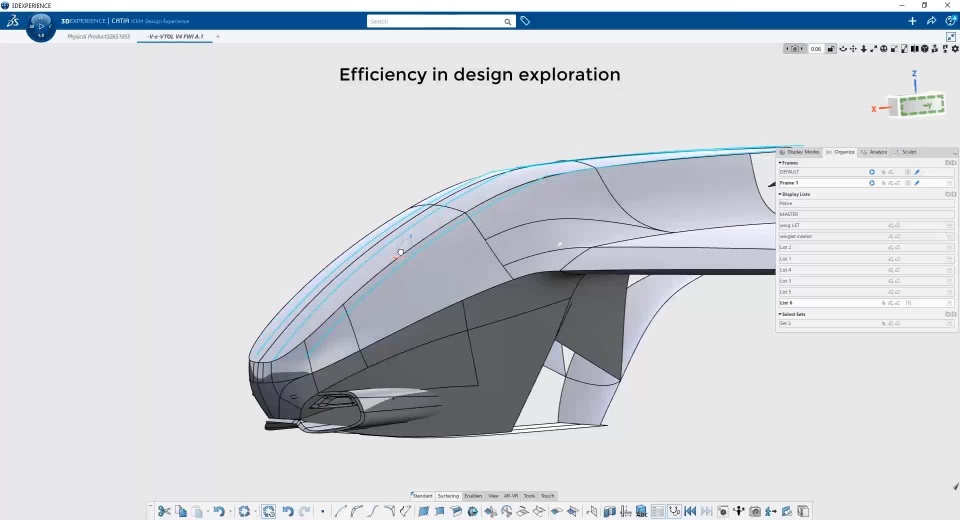Click the Paste clipboard icon
Viewport: 960px width, 520px height.
[197, 511]
